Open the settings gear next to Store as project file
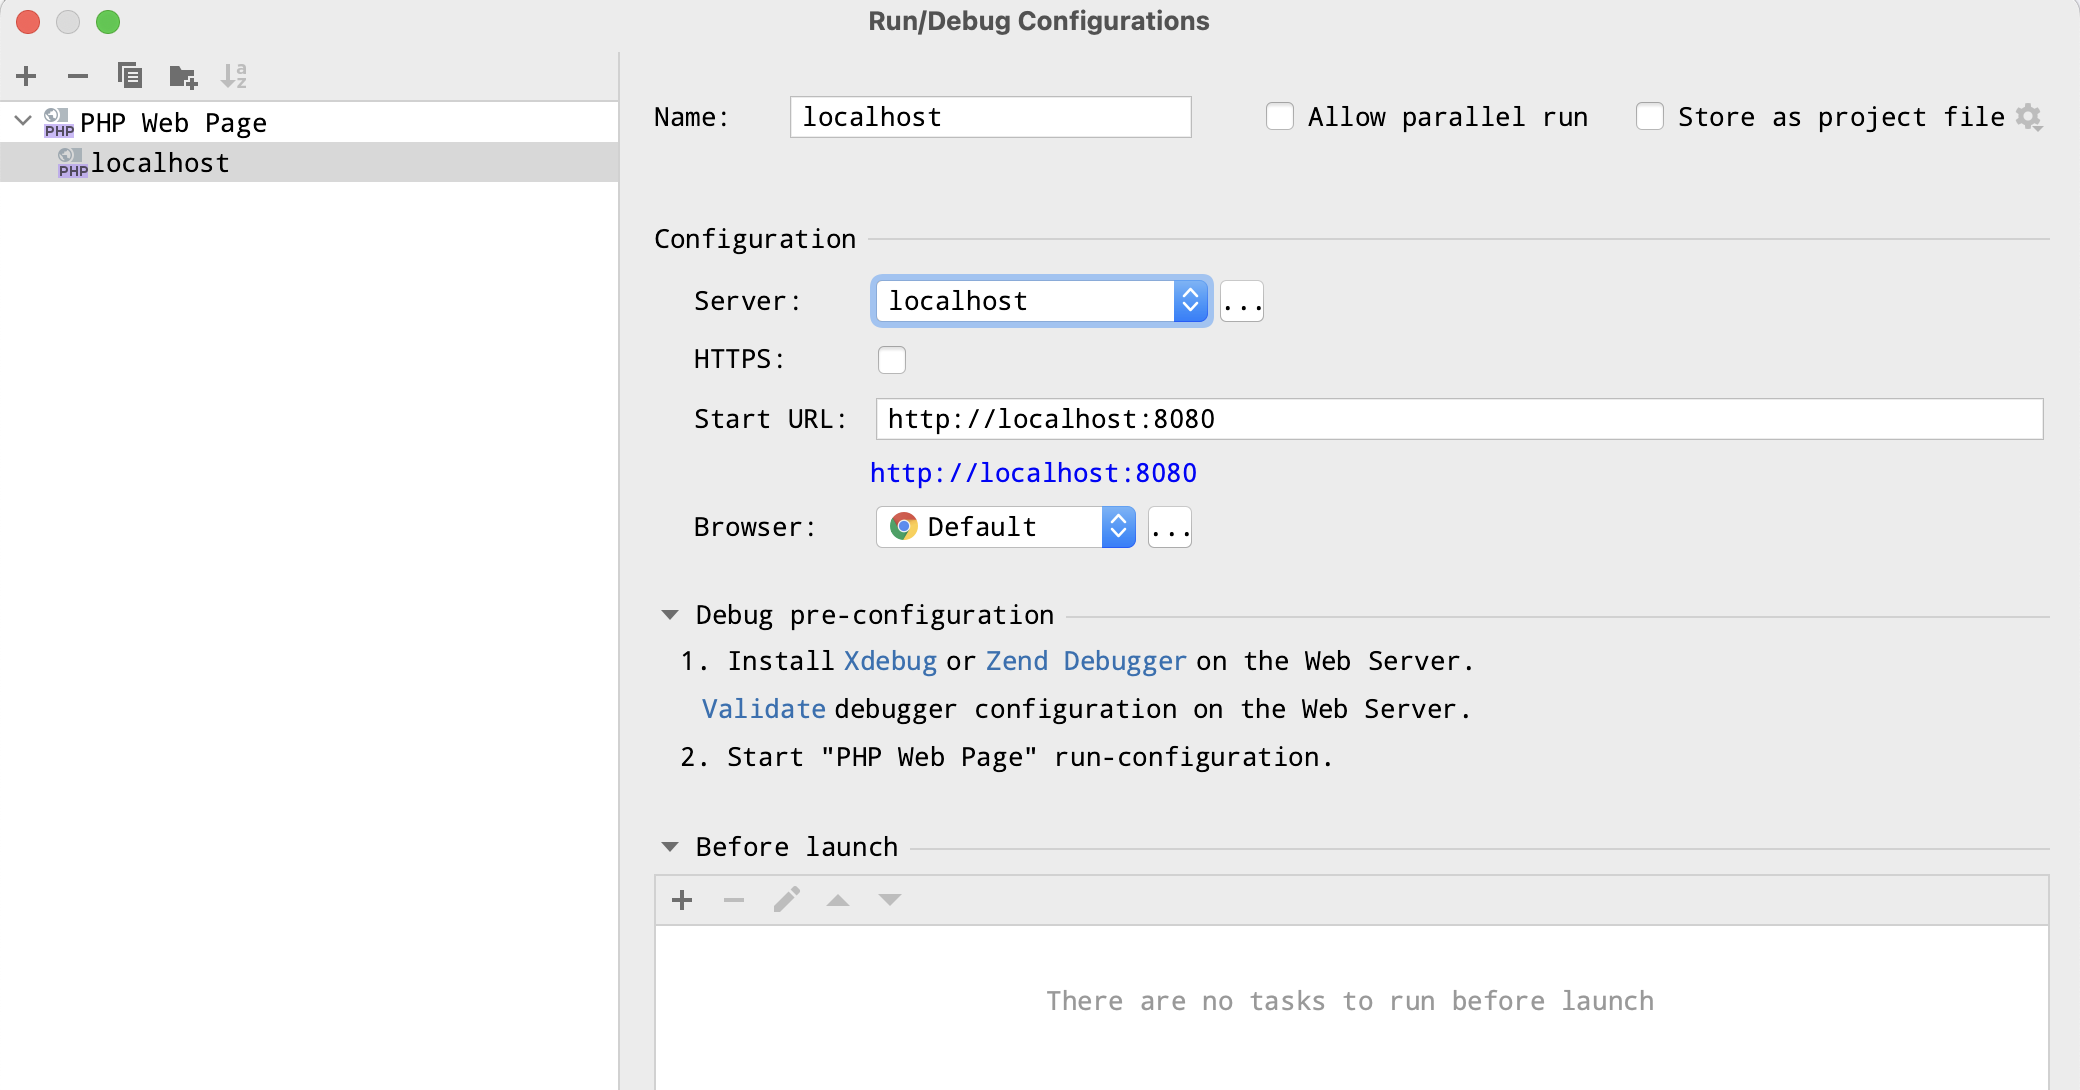This screenshot has width=2080, height=1090. 2030,117
